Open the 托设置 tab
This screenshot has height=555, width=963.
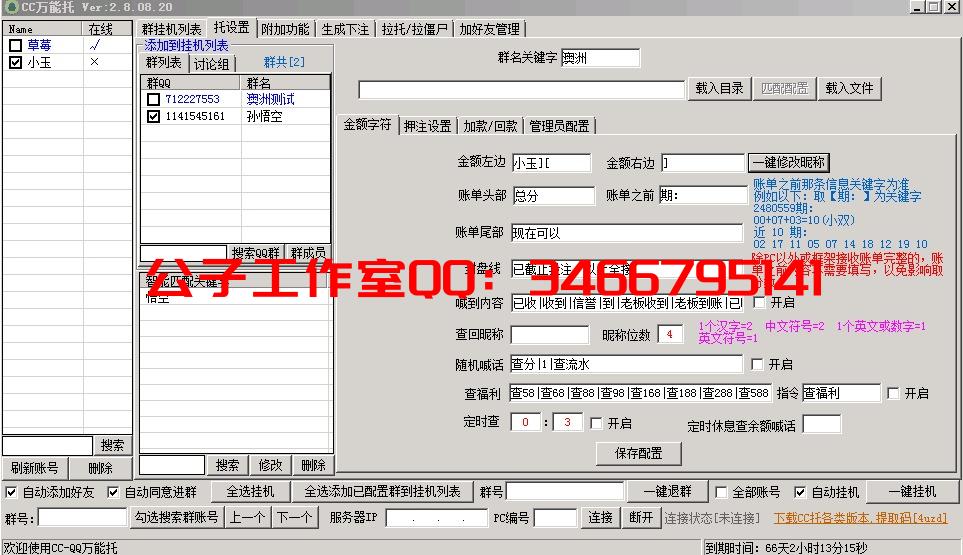coord(232,28)
